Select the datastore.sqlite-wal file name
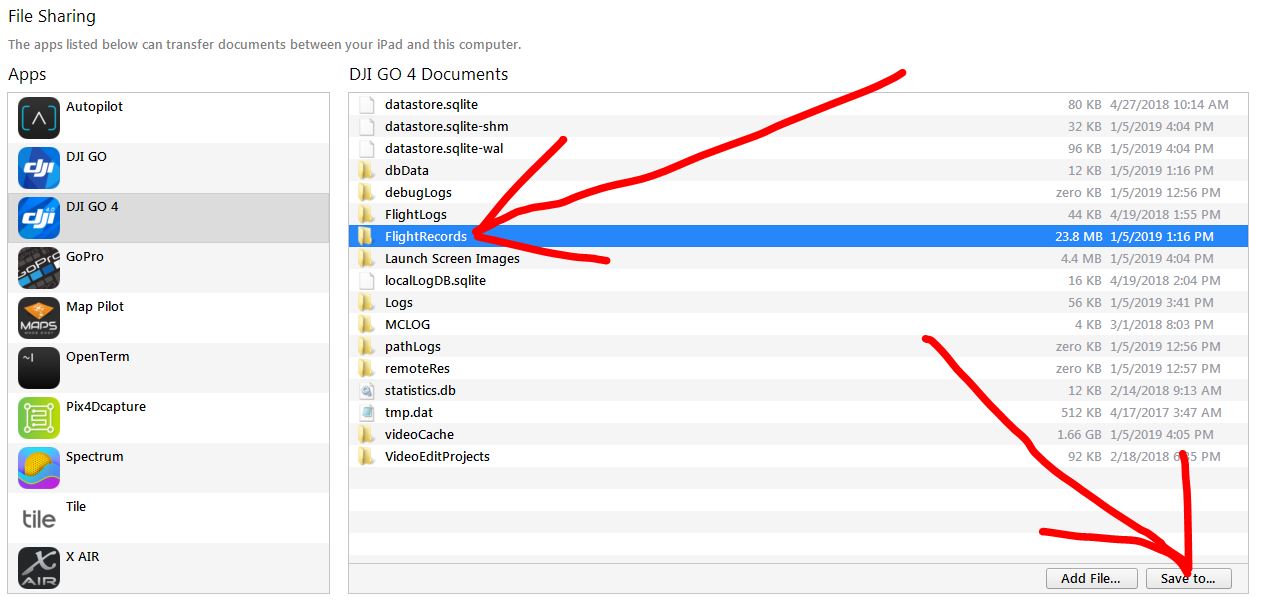The width and height of the screenshot is (1265, 602). point(444,148)
